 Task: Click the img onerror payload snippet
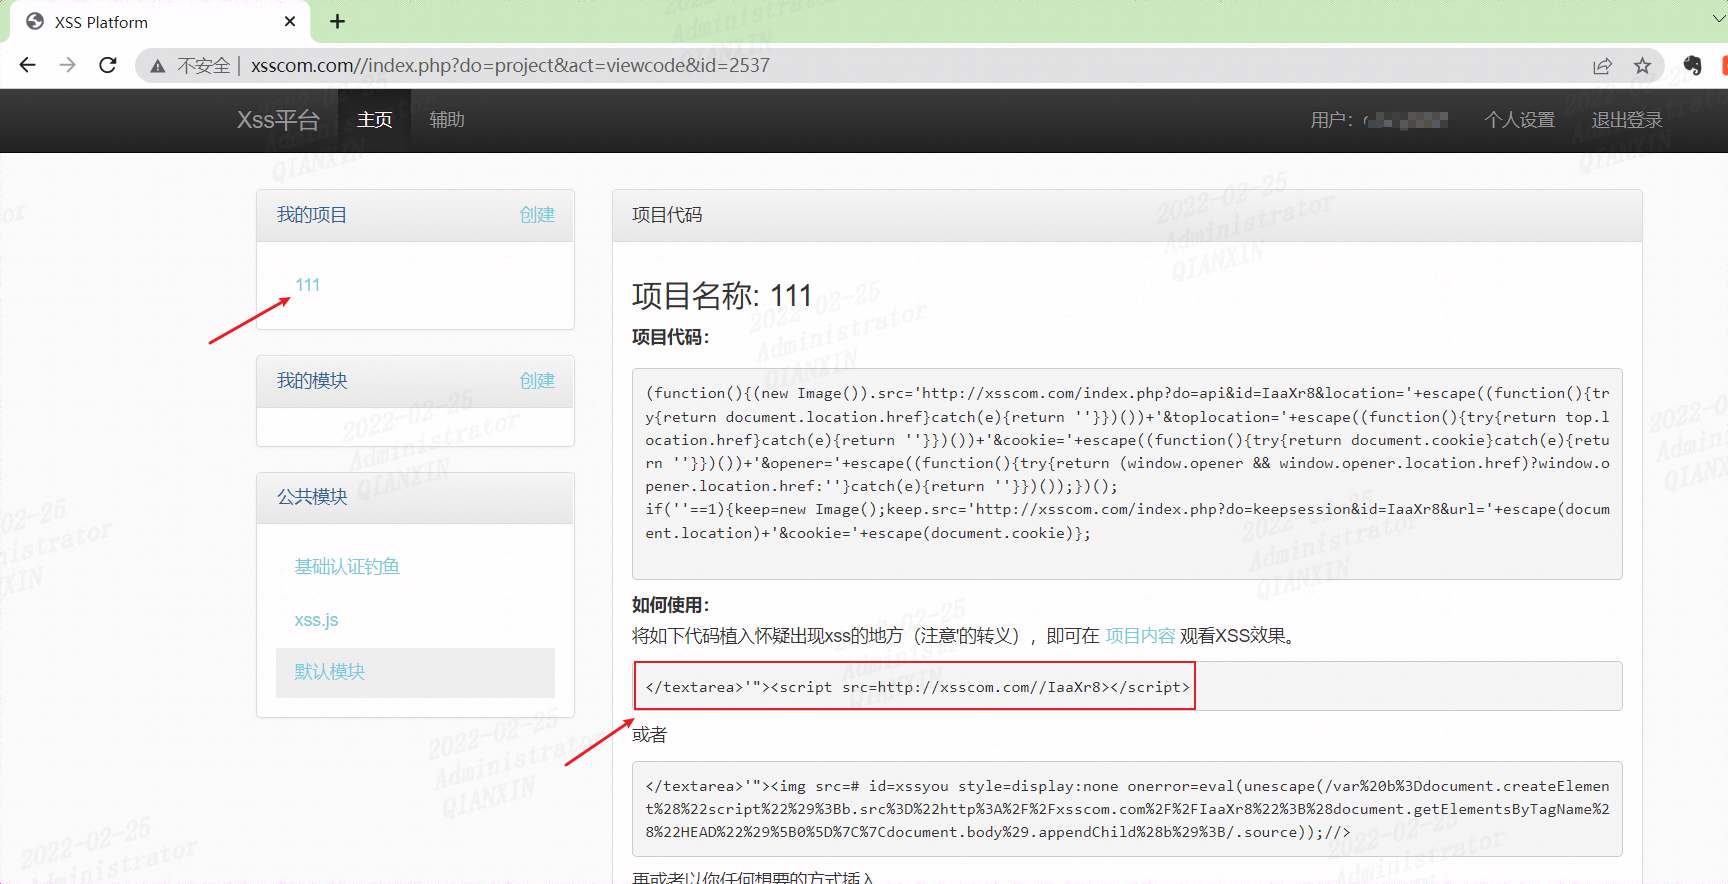click(x=1127, y=809)
